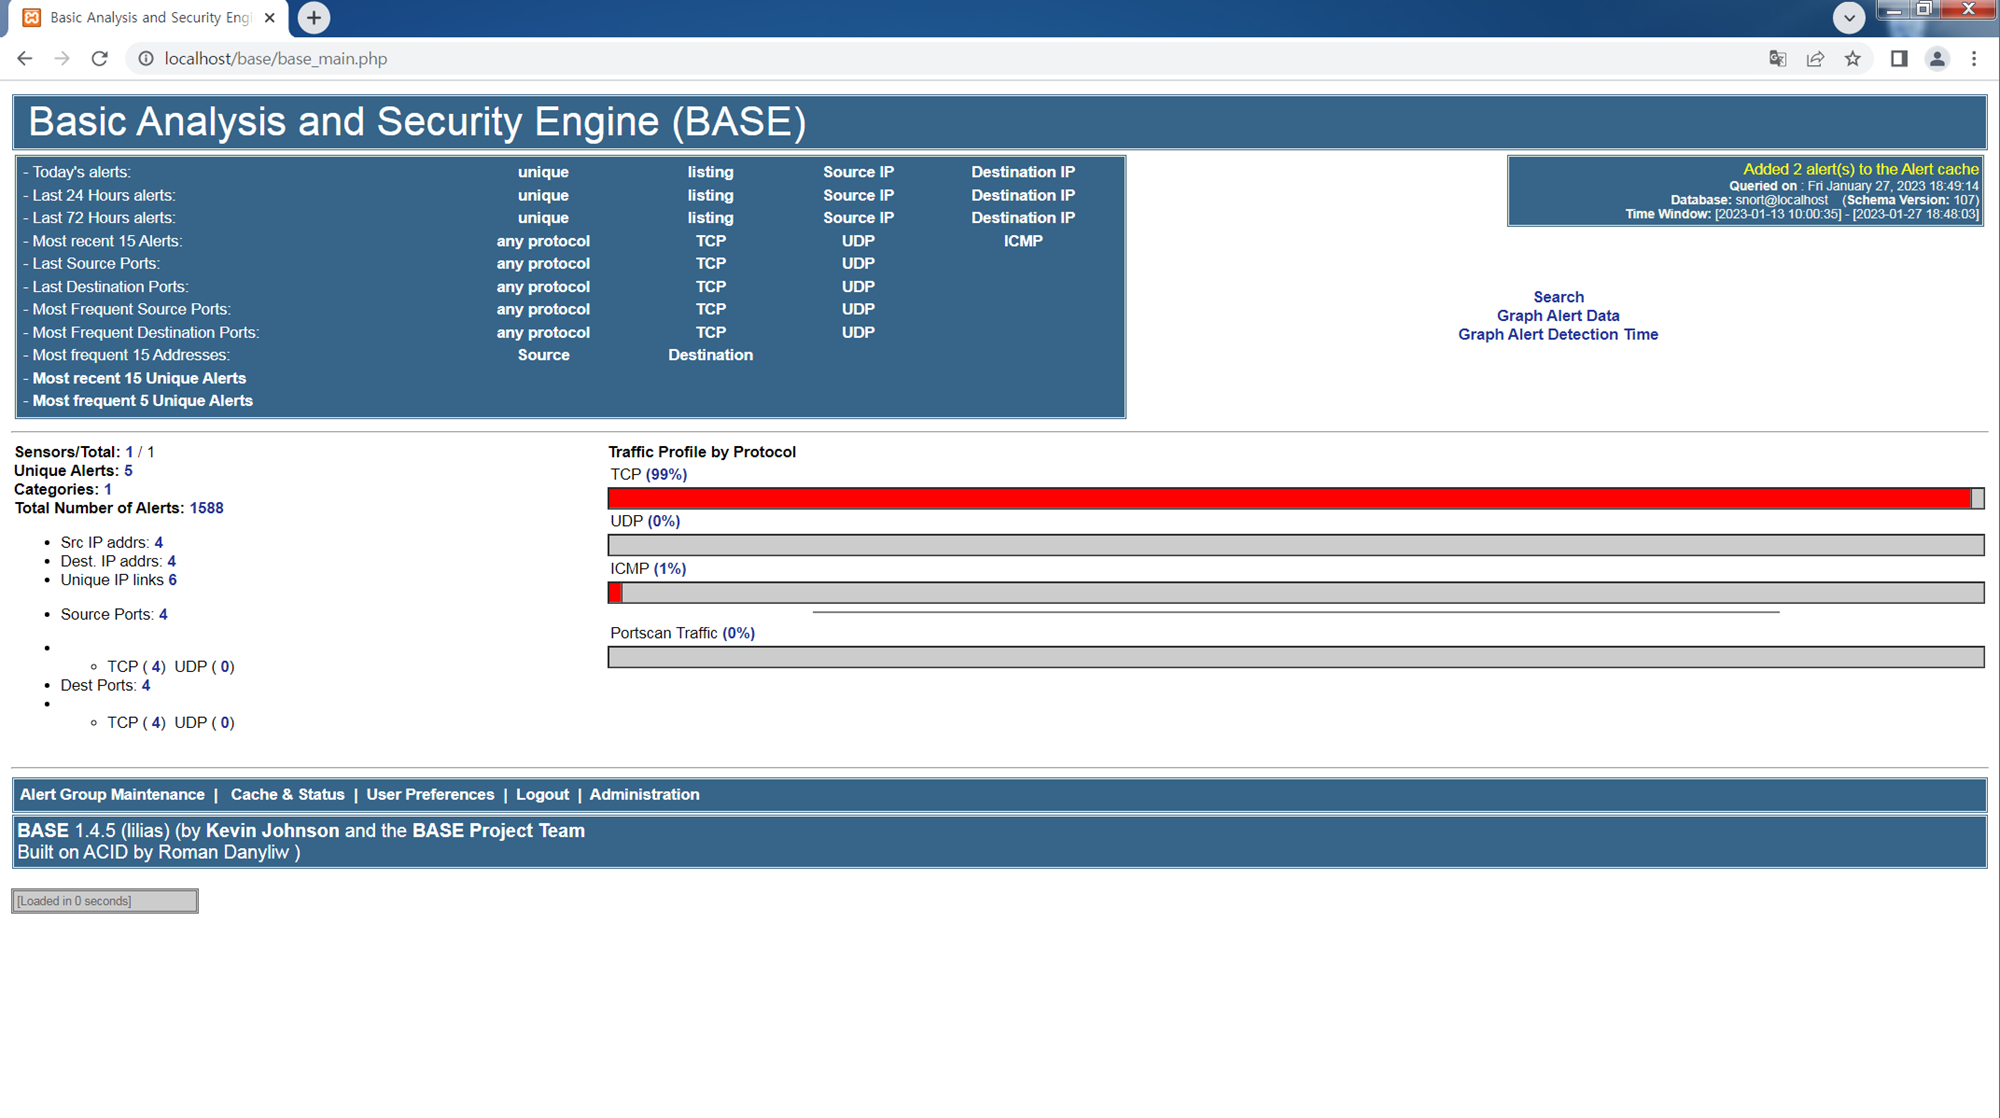This screenshot has width=2000, height=1118.
Task: Open TCP 99% traffic link
Action: click(x=666, y=475)
